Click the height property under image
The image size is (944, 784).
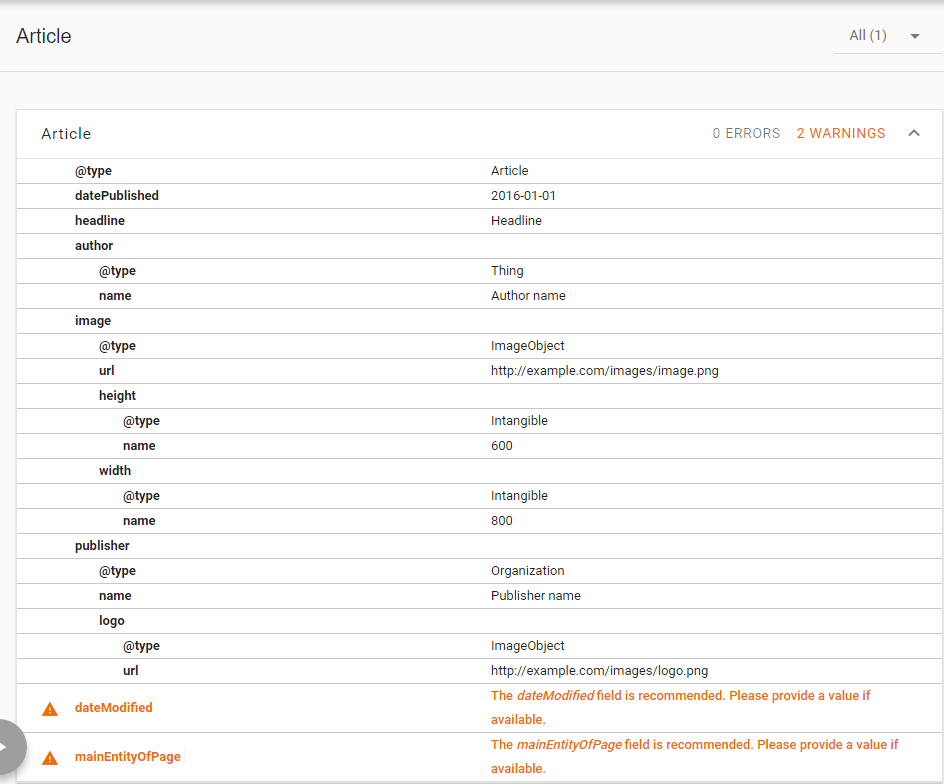[117, 396]
